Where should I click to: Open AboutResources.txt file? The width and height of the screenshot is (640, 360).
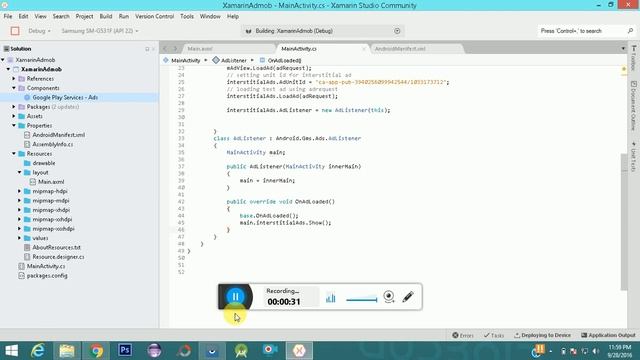[x=56, y=247]
